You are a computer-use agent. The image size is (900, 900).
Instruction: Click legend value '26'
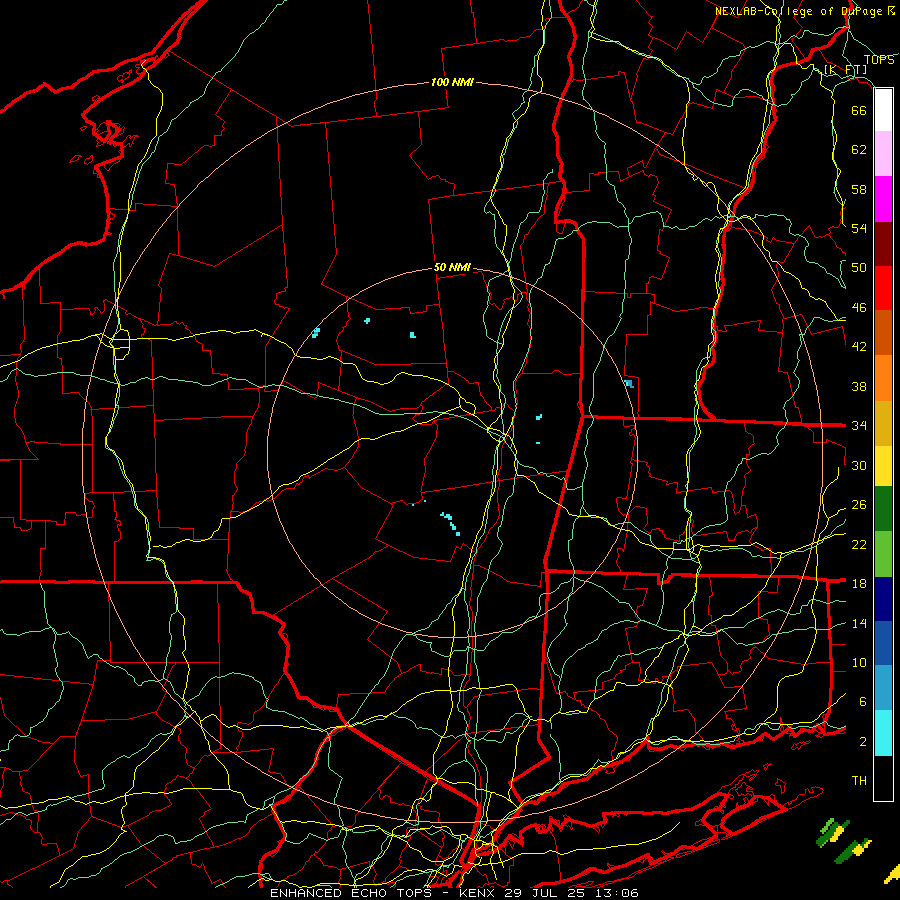859,505
